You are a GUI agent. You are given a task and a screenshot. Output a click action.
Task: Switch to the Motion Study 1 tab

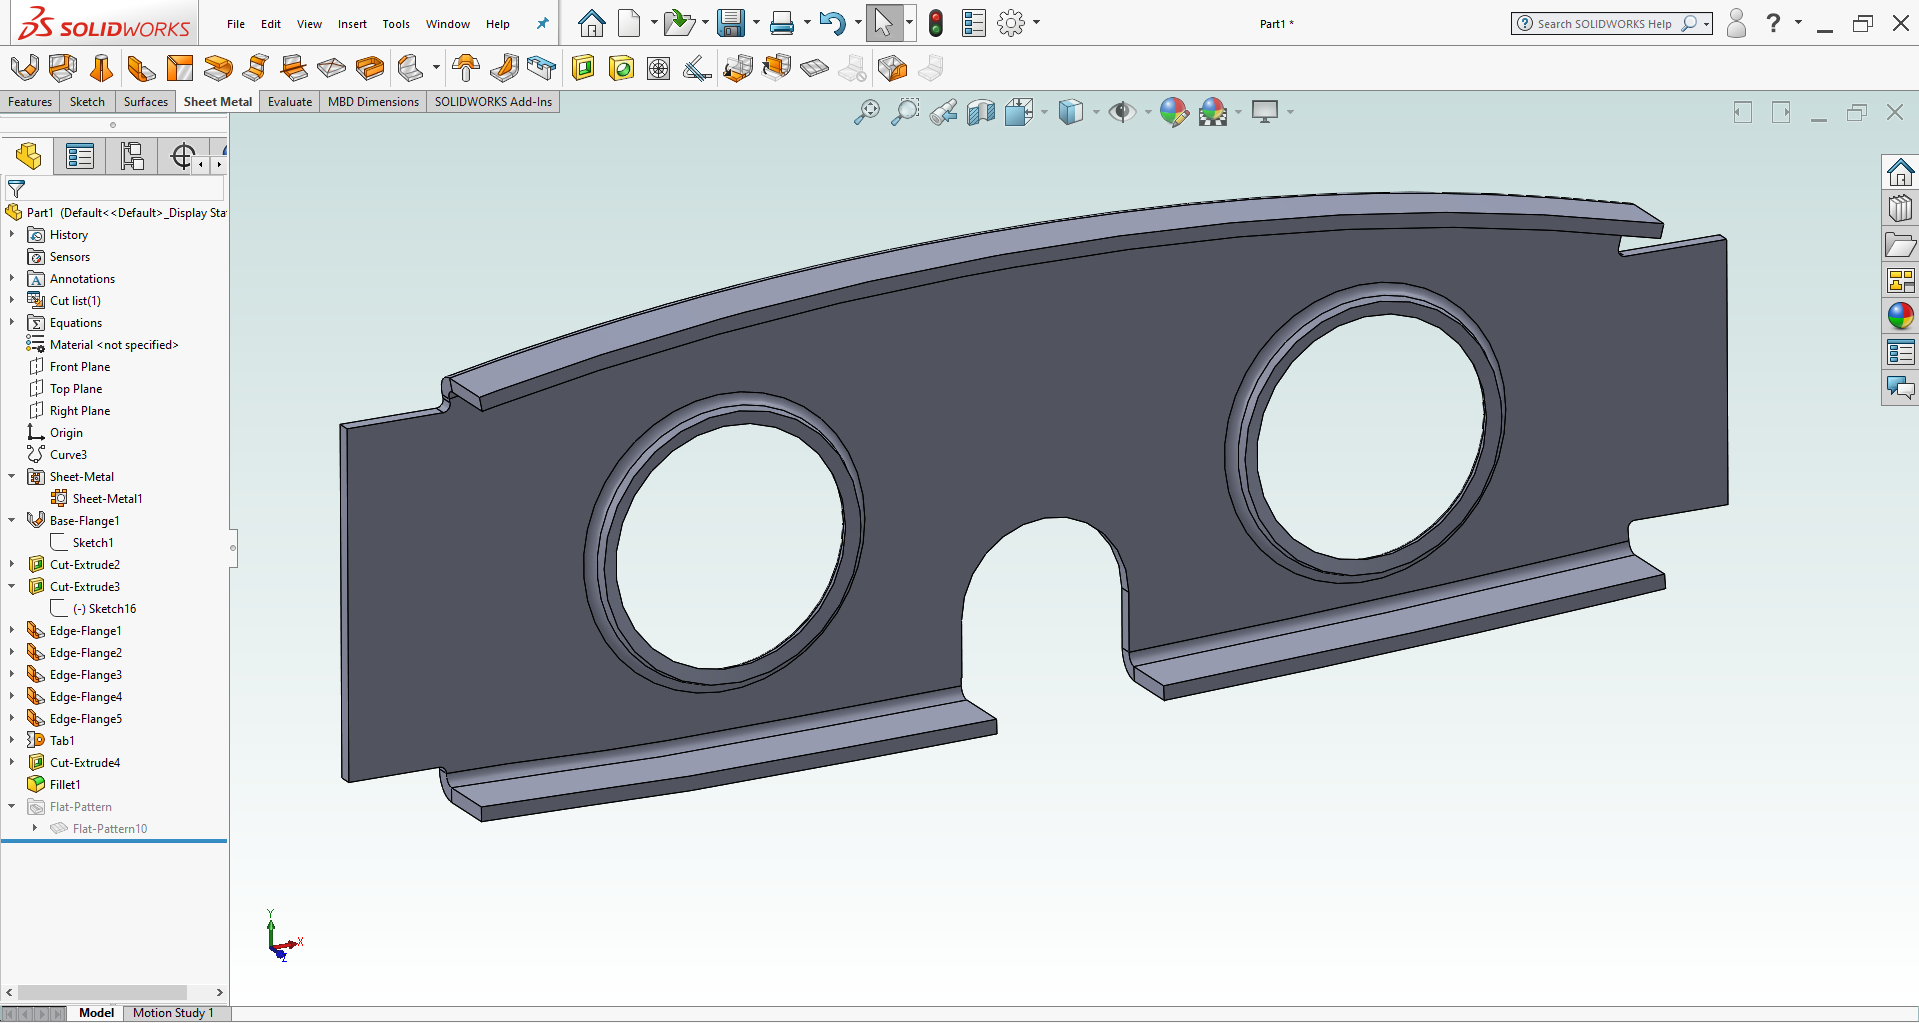coord(173,1013)
